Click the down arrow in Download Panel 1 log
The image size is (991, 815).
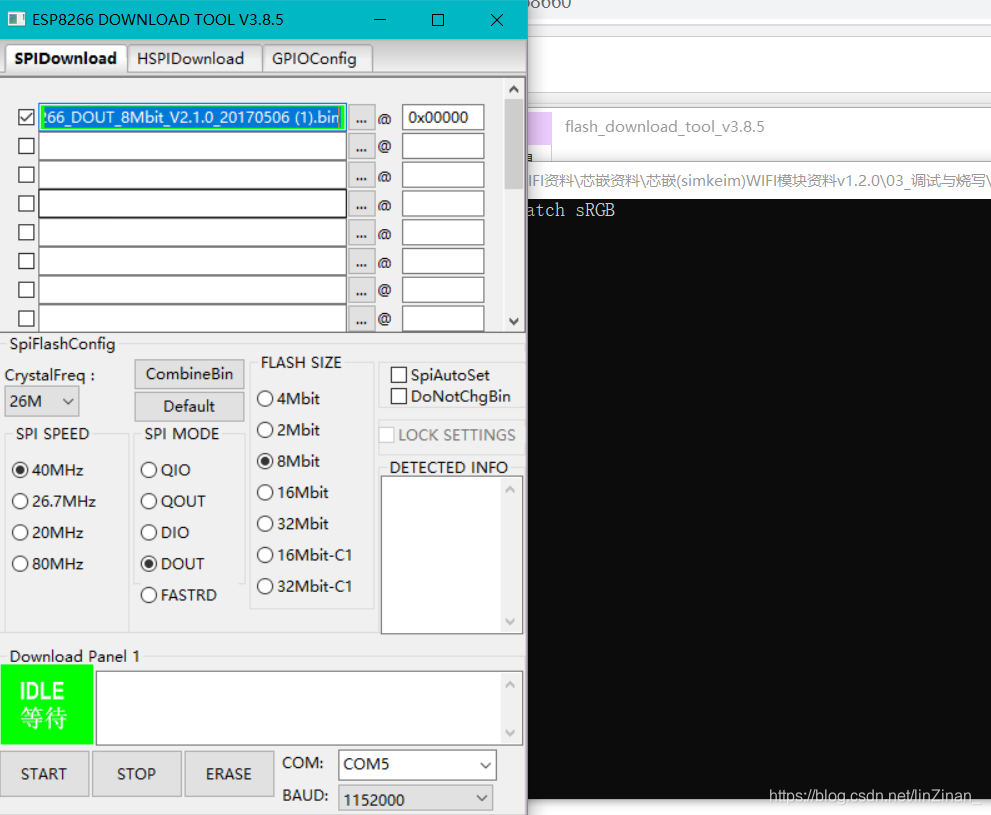tap(511, 733)
